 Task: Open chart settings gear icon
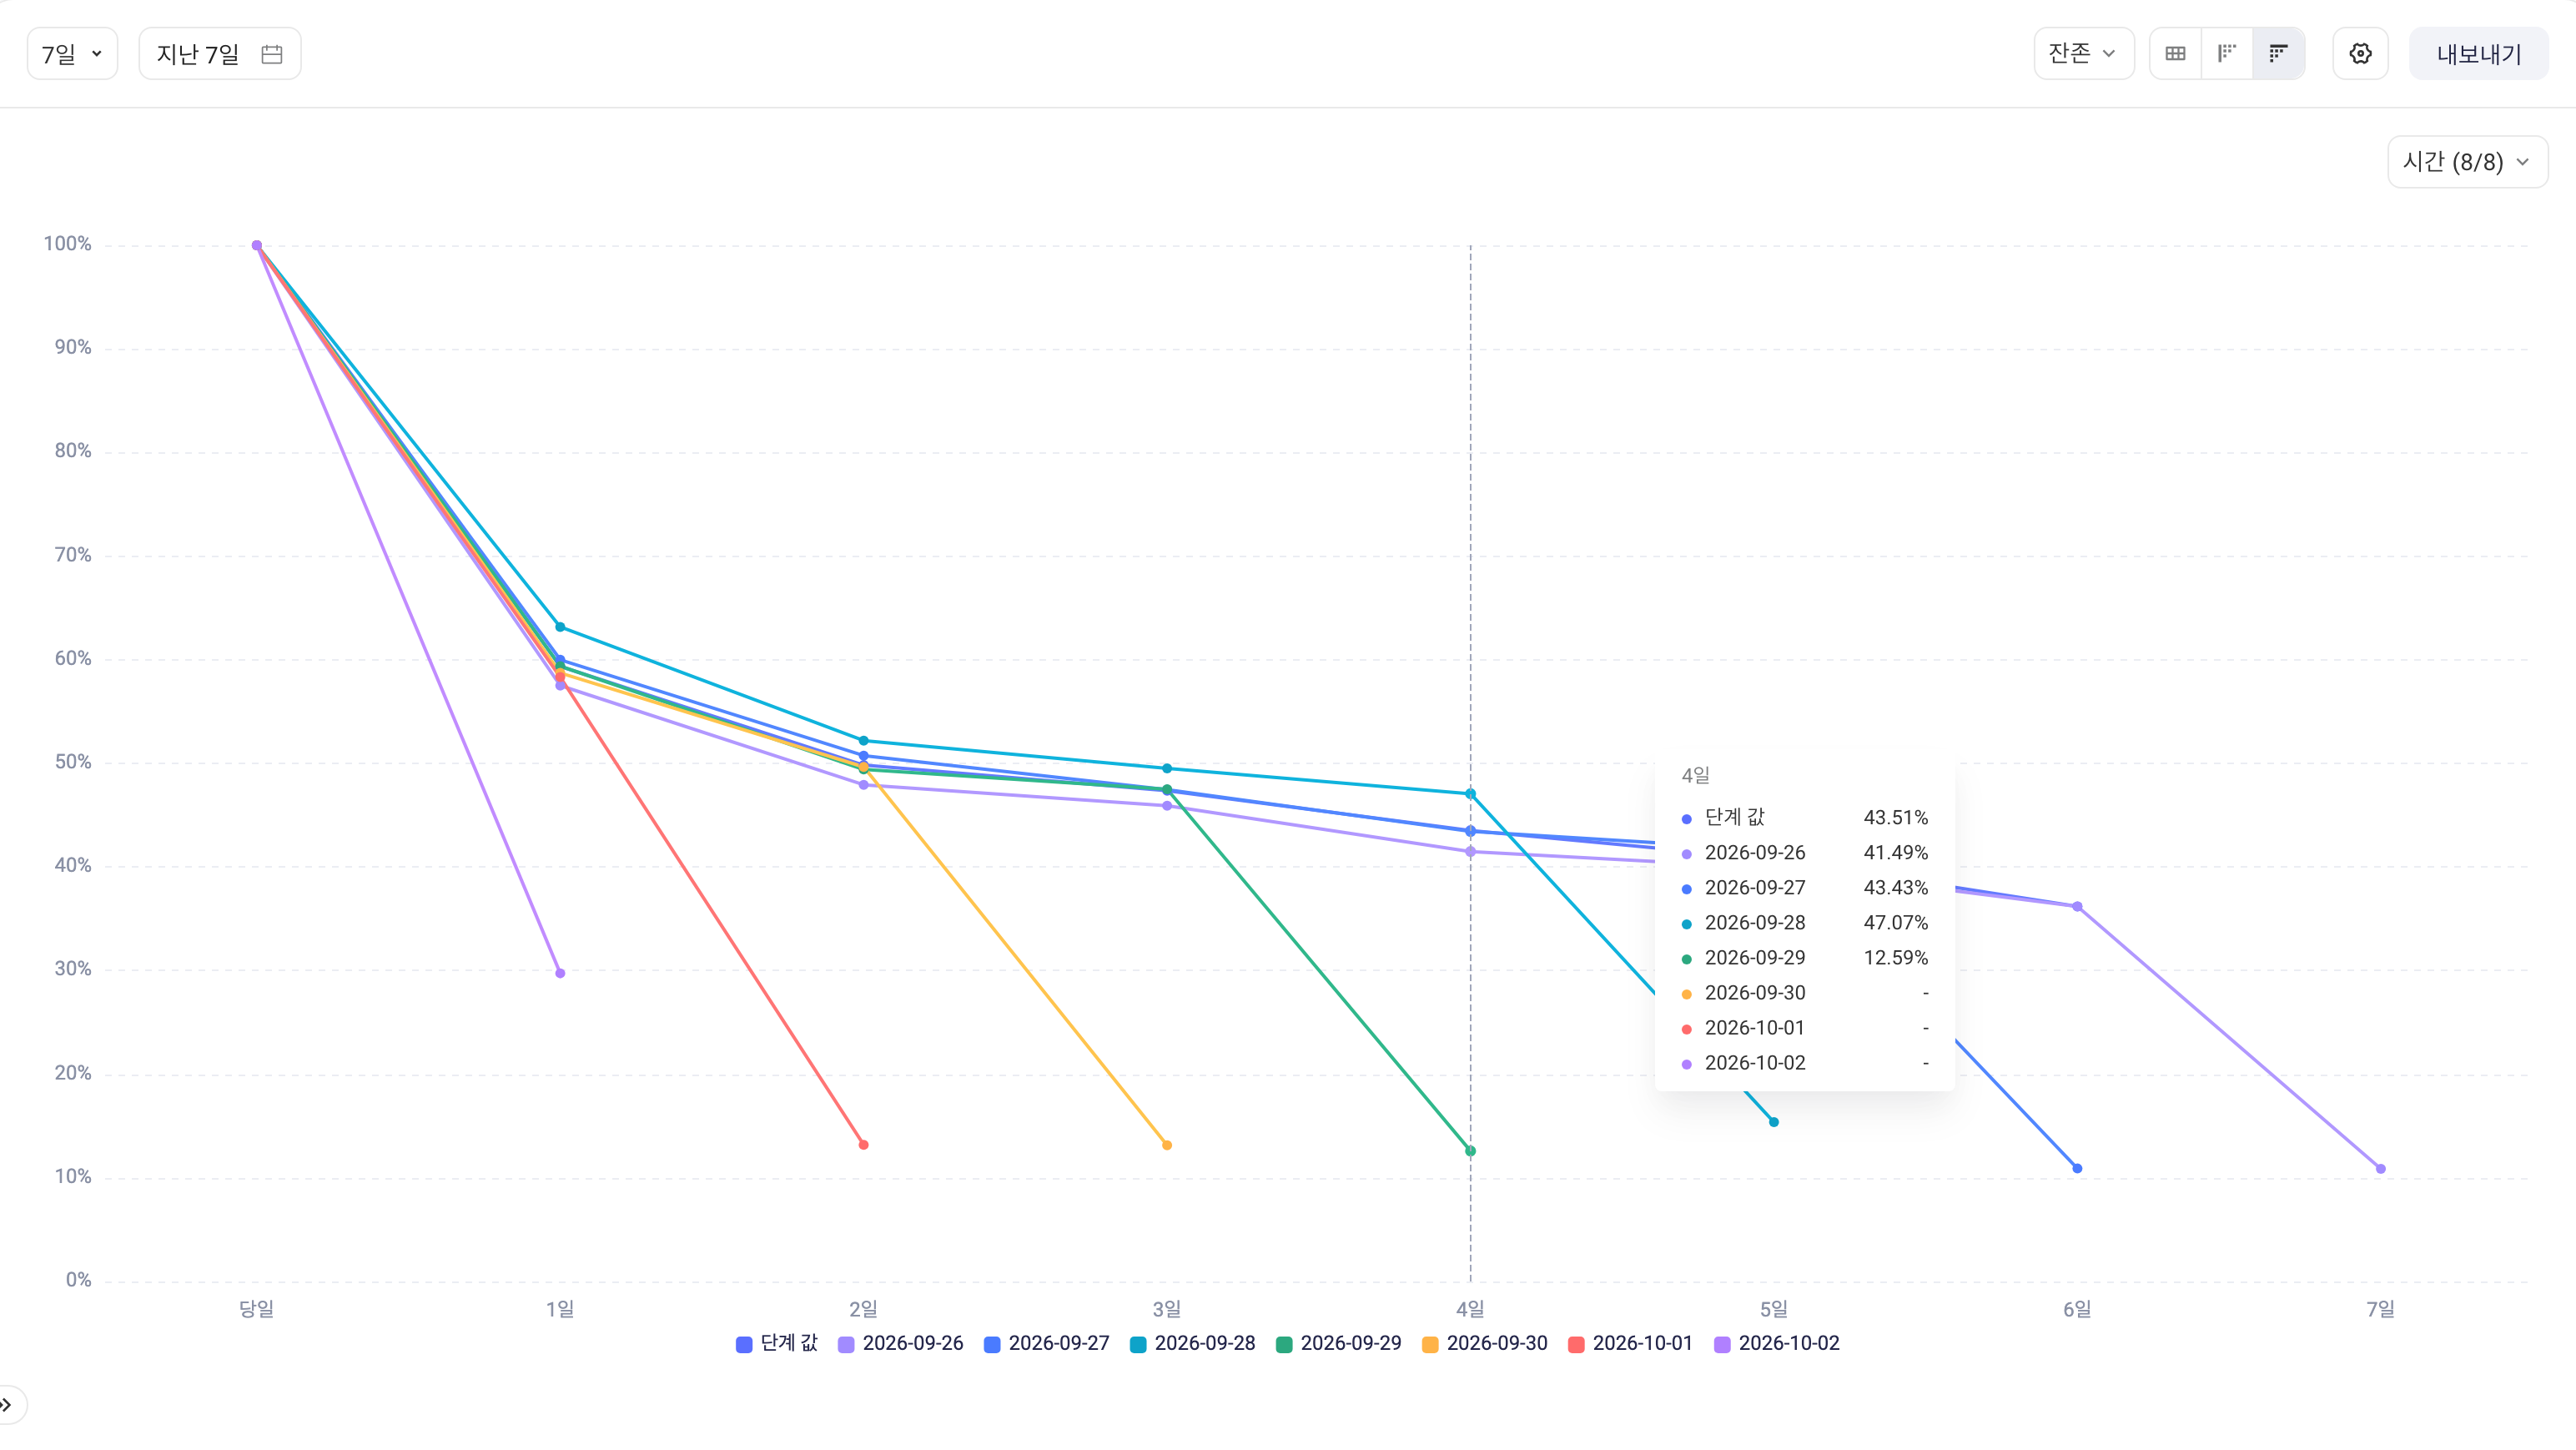click(2360, 54)
